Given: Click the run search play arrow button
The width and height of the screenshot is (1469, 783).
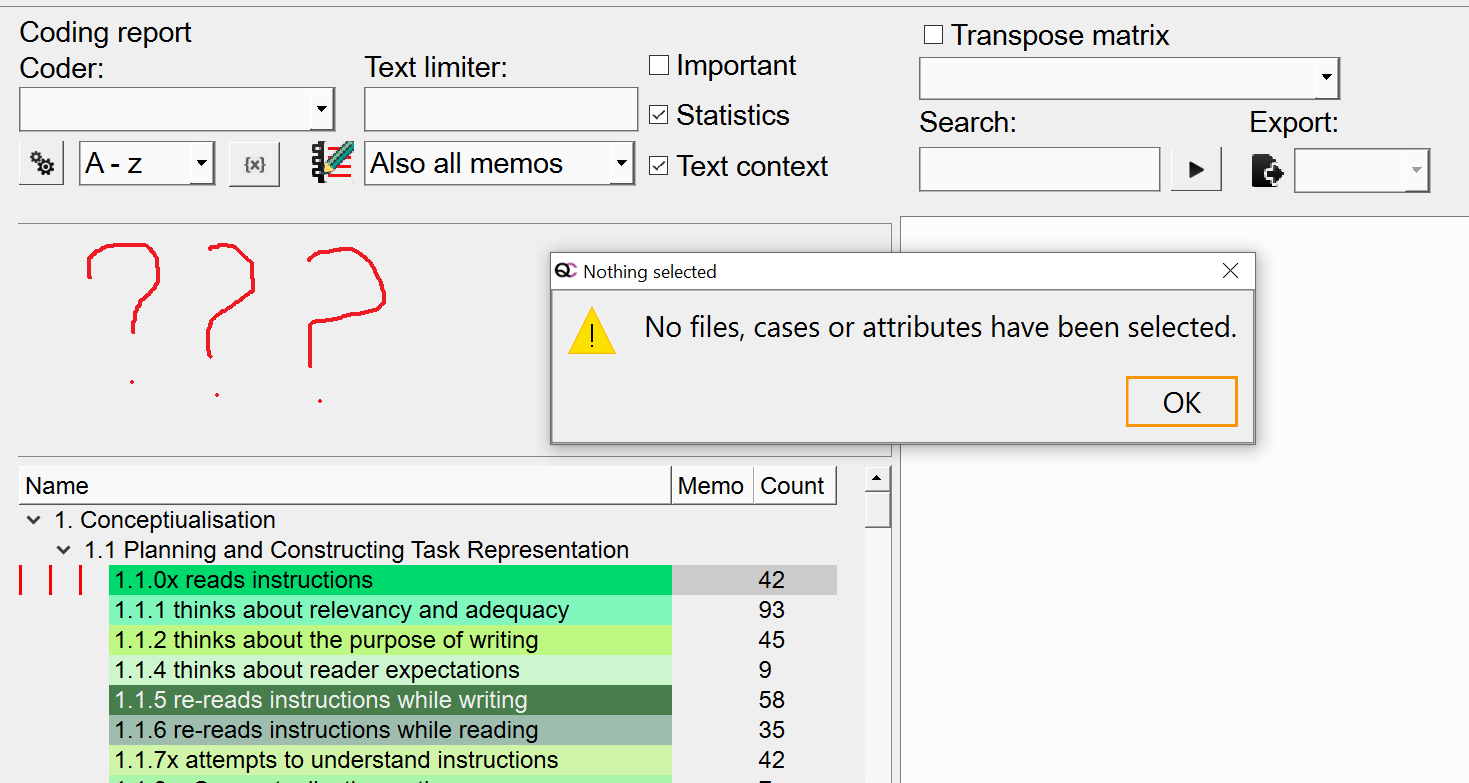Looking at the screenshot, I should pos(1196,169).
